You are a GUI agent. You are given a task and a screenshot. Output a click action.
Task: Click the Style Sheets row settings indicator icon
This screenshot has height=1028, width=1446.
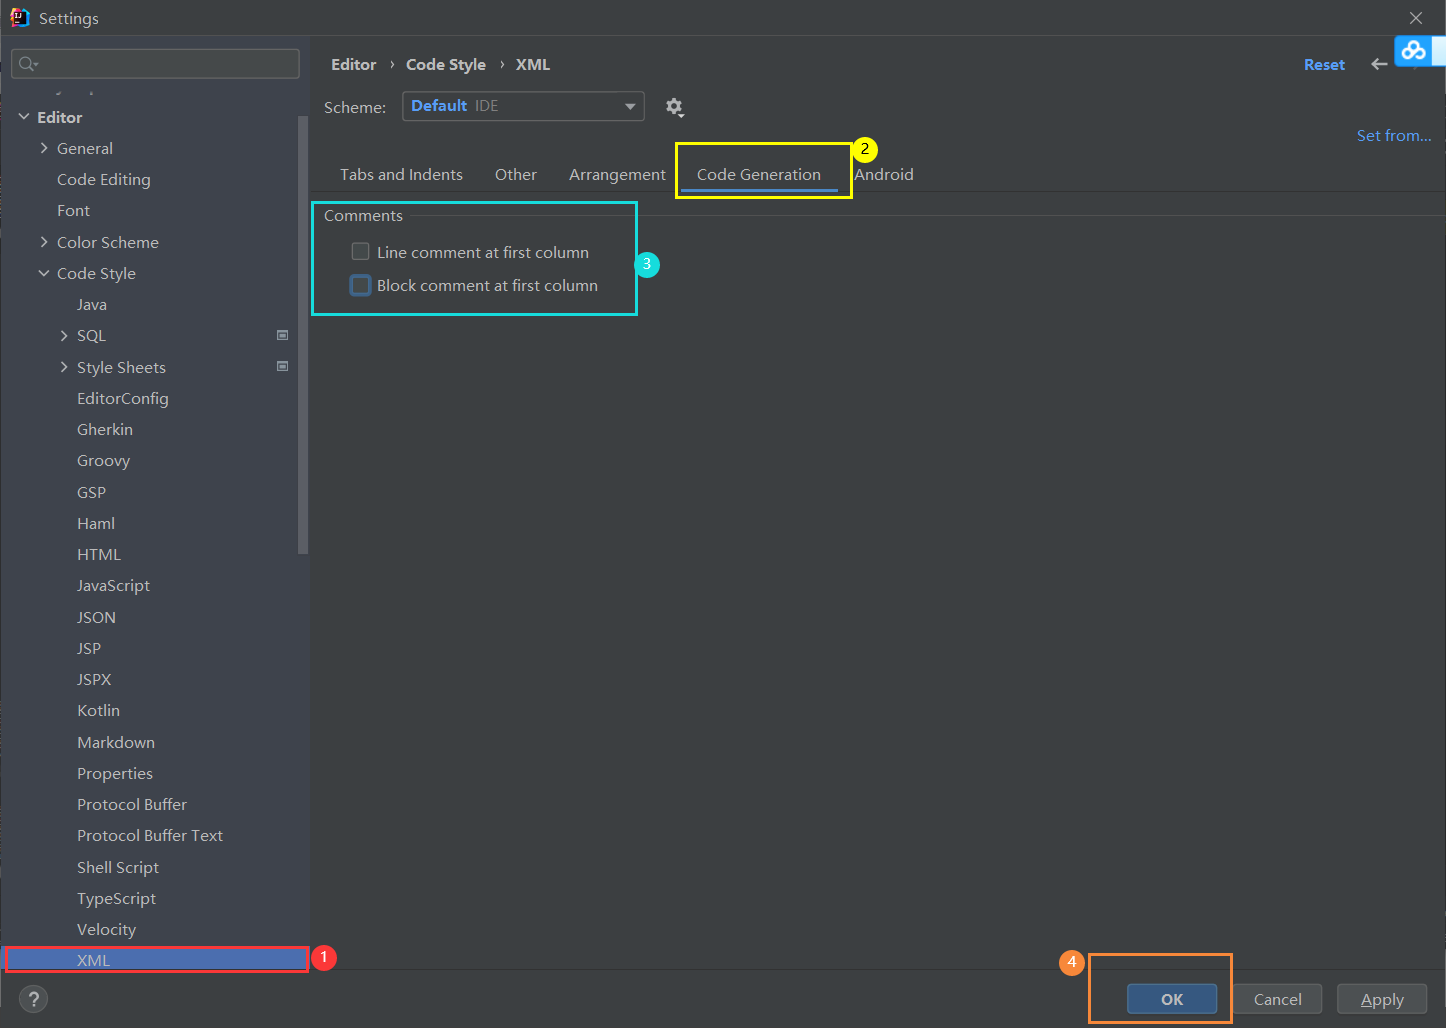click(283, 366)
